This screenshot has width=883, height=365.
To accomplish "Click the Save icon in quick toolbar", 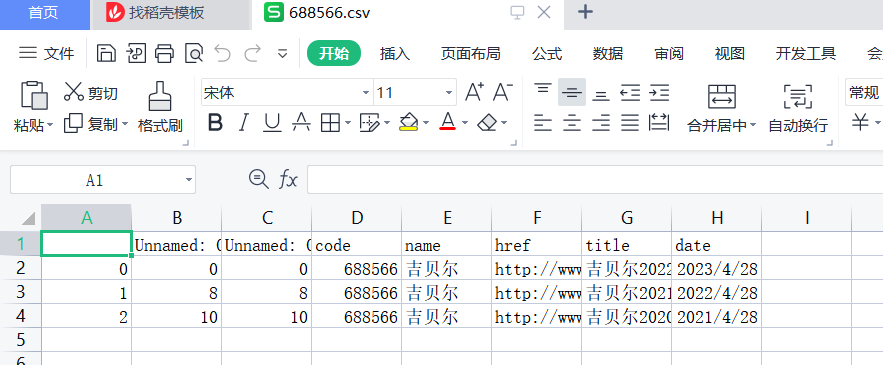I will [x=106, y=54].
